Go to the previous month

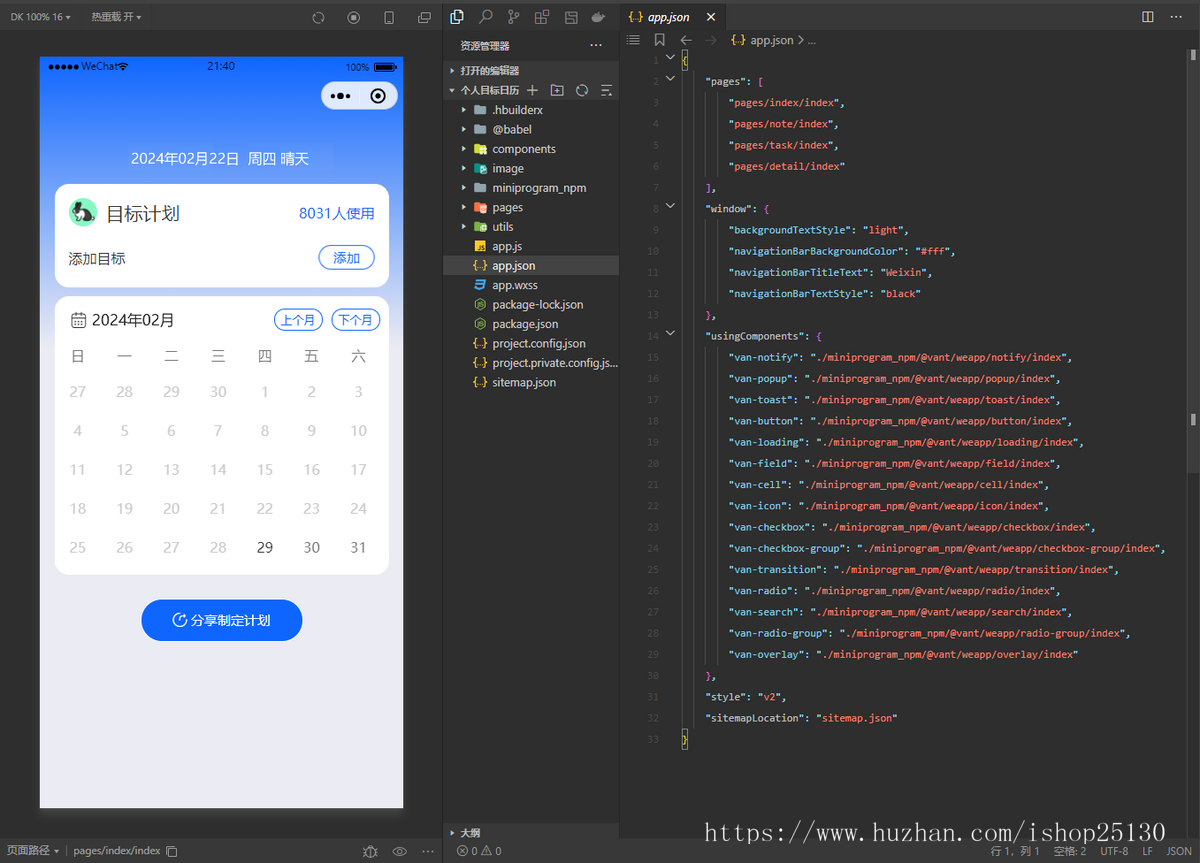click(298, 320)
